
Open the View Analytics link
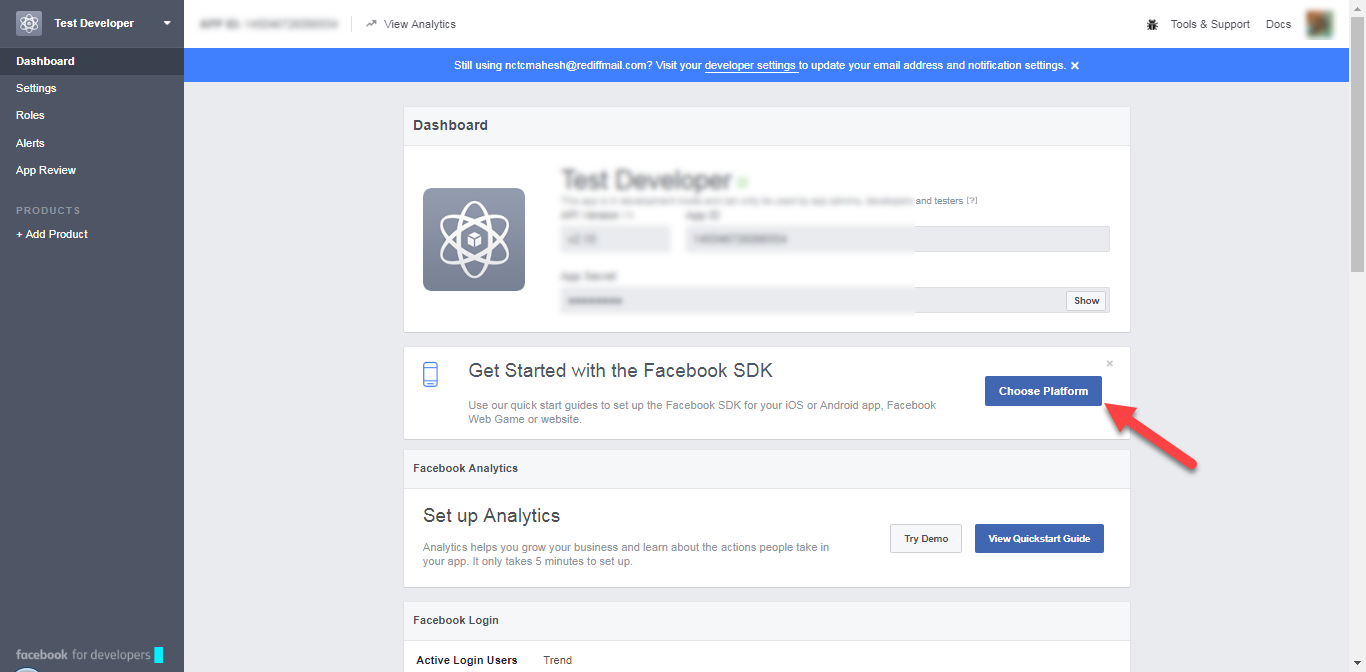coord(420,24)
